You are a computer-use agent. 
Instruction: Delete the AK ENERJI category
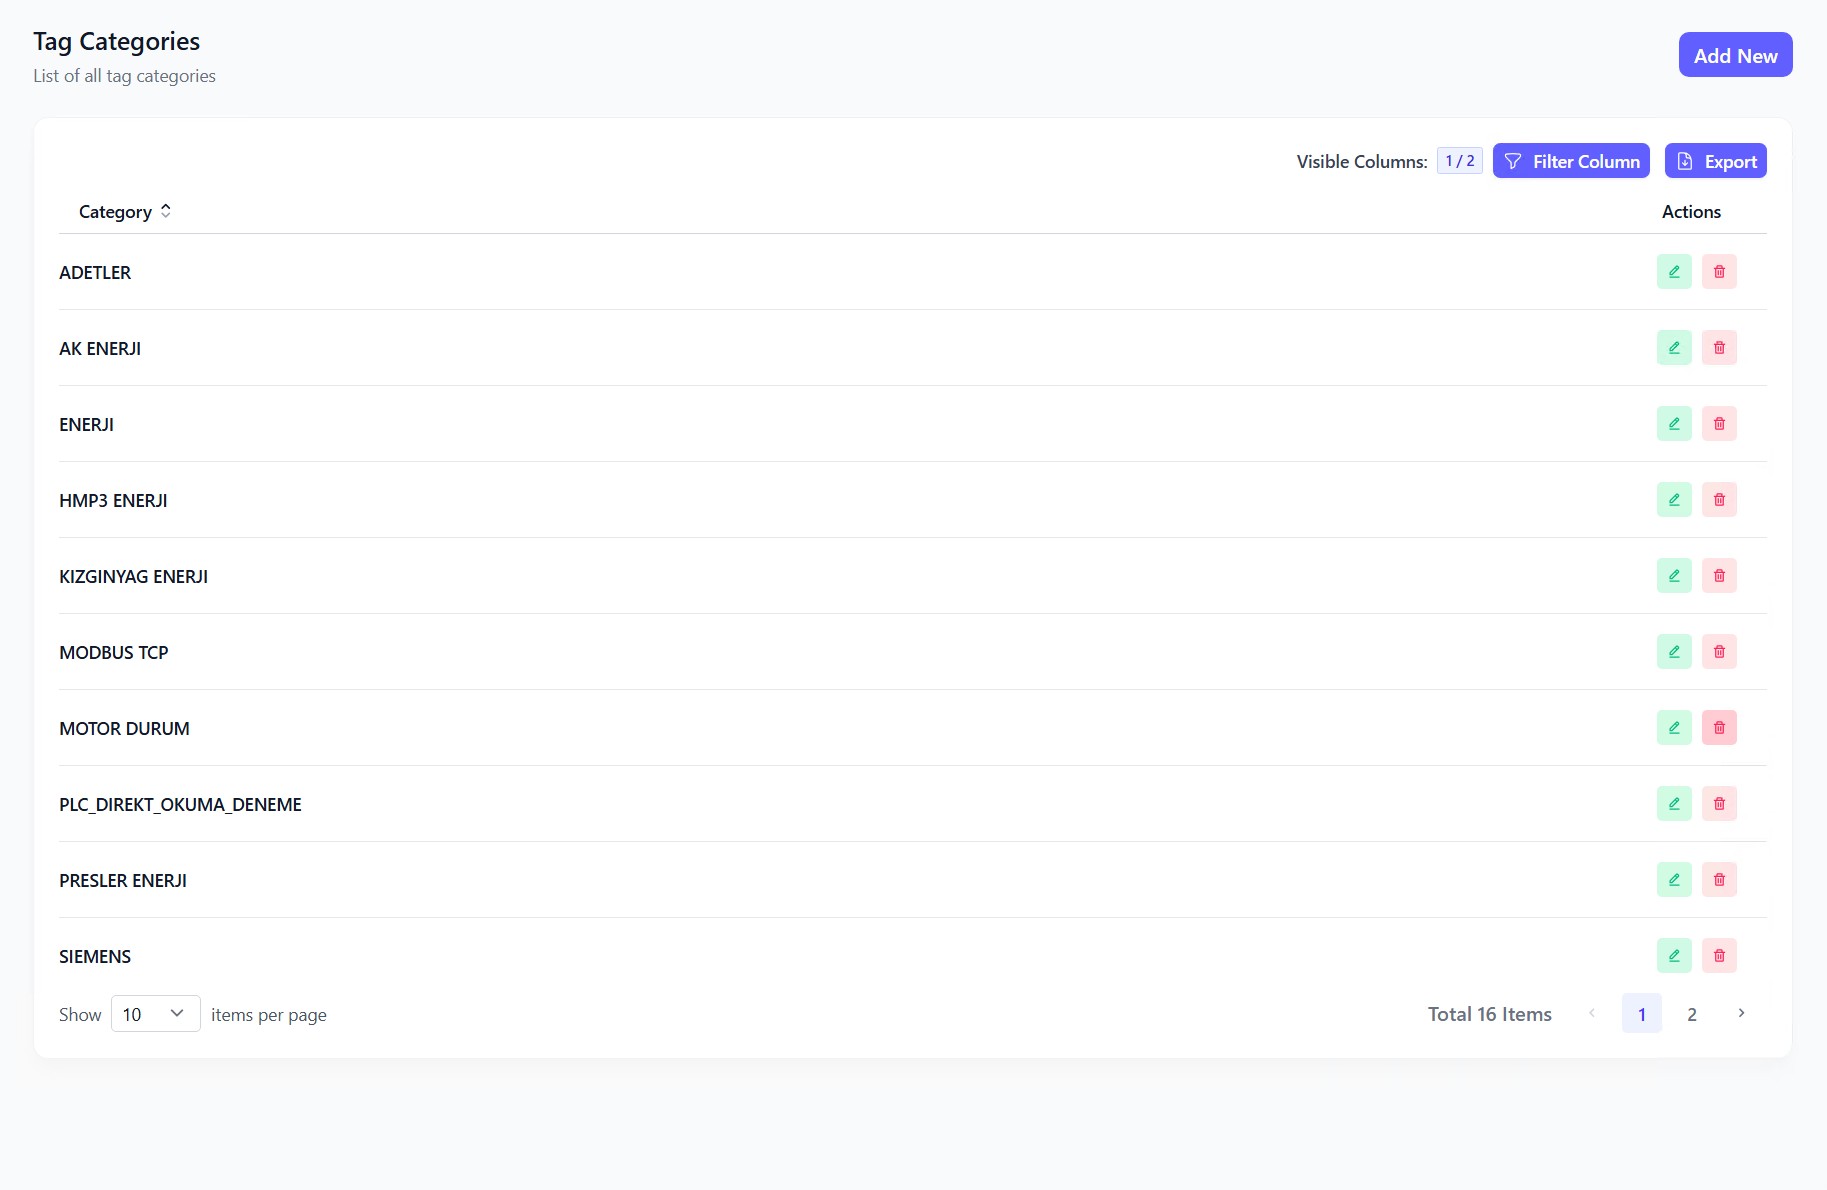click(x=1719, y=348)
